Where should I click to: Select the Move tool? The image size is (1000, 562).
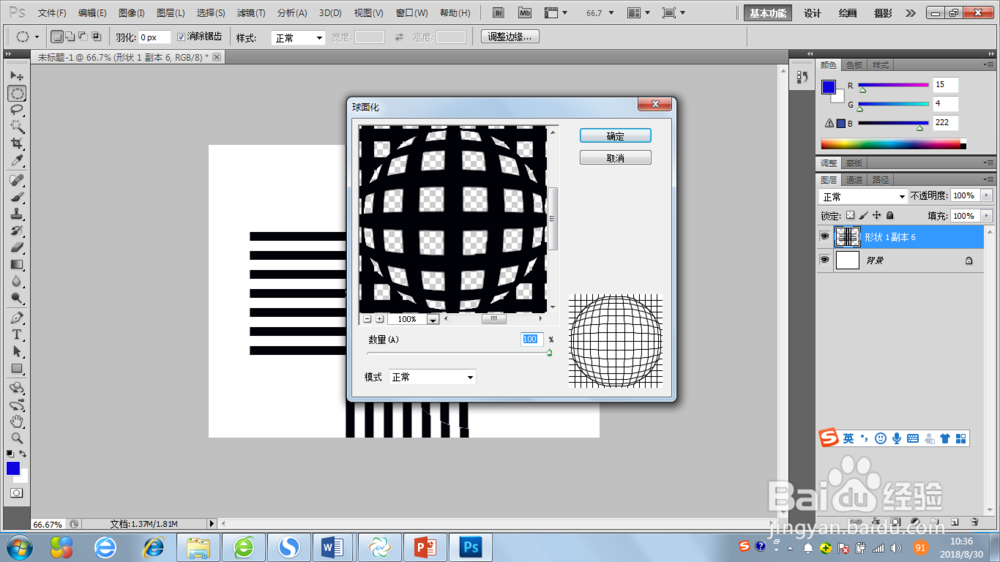tap(17, 76)
